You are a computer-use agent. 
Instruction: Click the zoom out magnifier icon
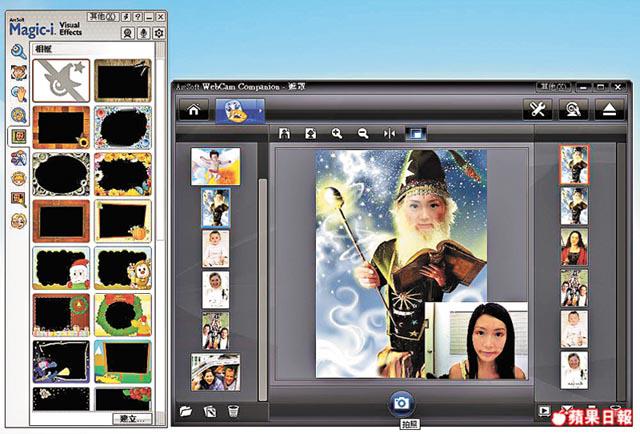point(363,133)
